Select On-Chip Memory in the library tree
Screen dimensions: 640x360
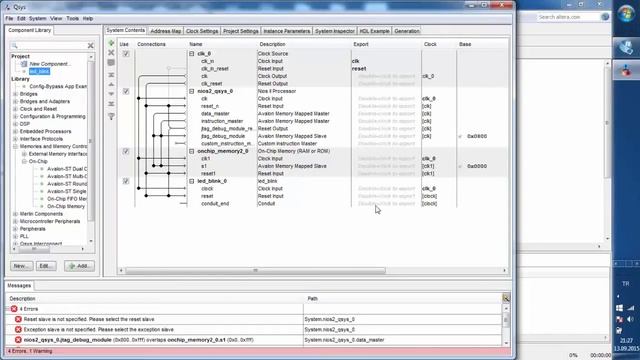[66, 207]
